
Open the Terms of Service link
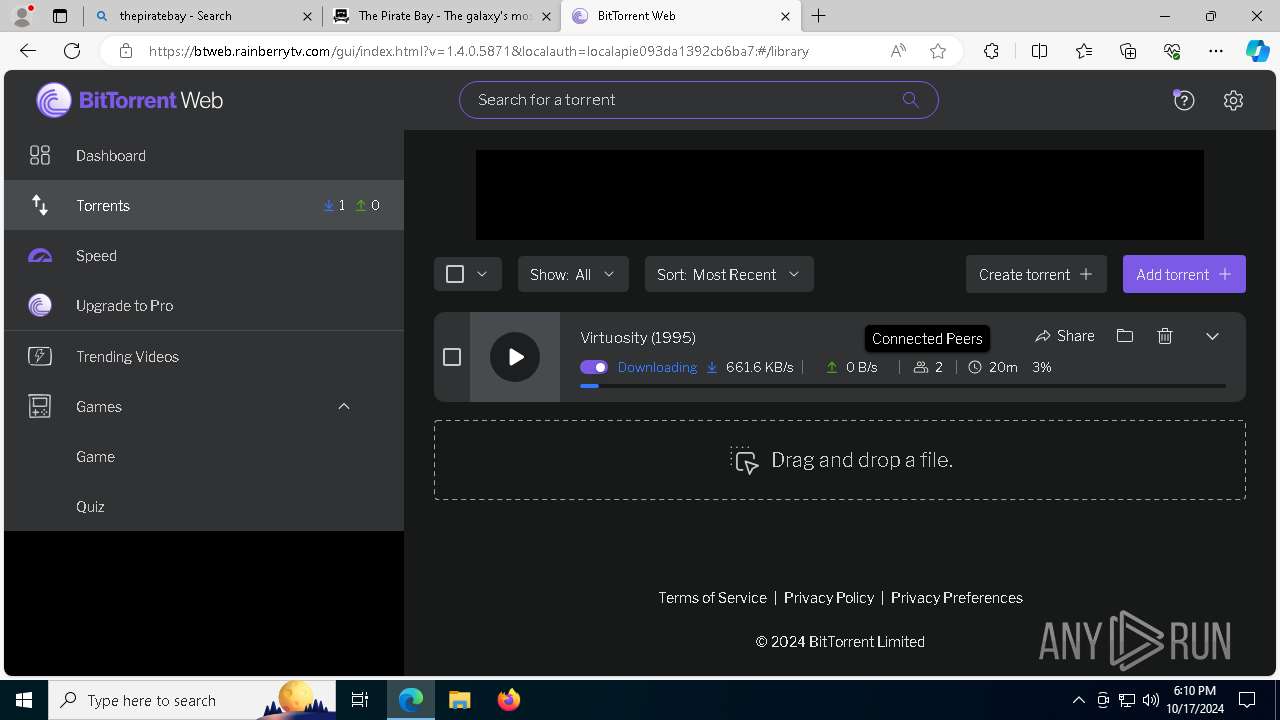tap(712, 597)
